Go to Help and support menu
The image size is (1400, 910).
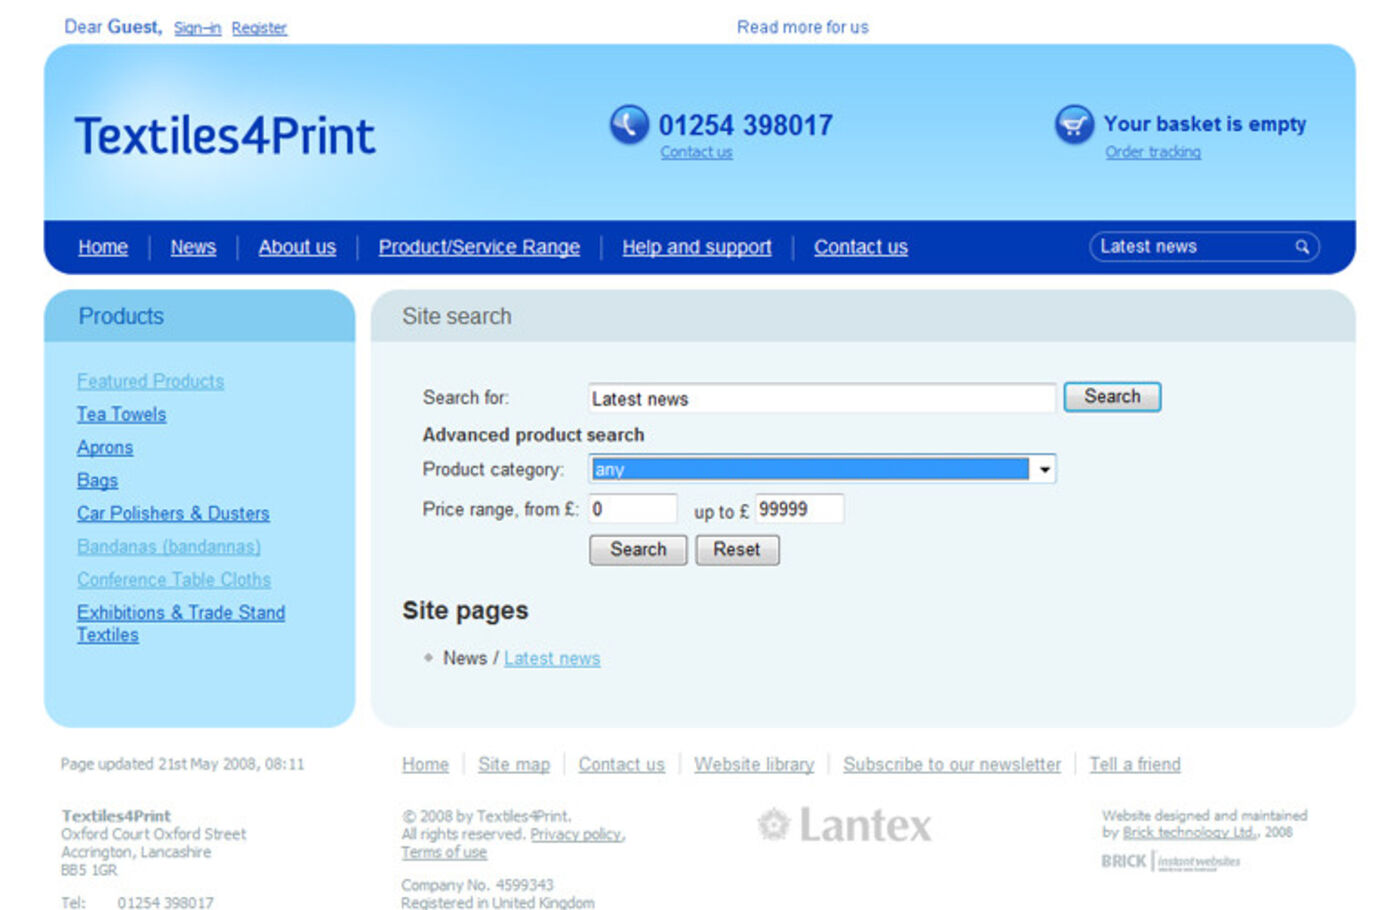696,247
